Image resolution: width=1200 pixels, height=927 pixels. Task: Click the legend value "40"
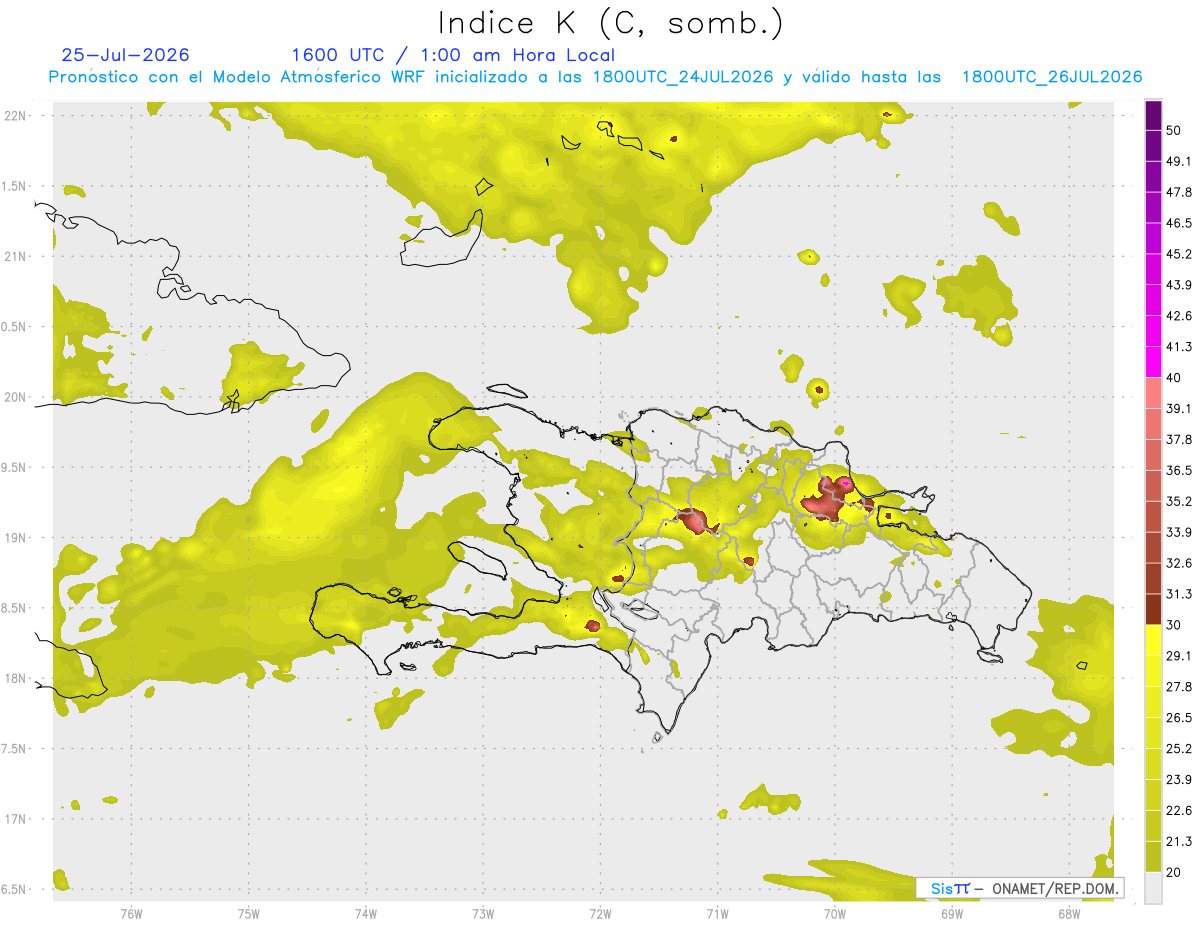tap(1175, 378)
